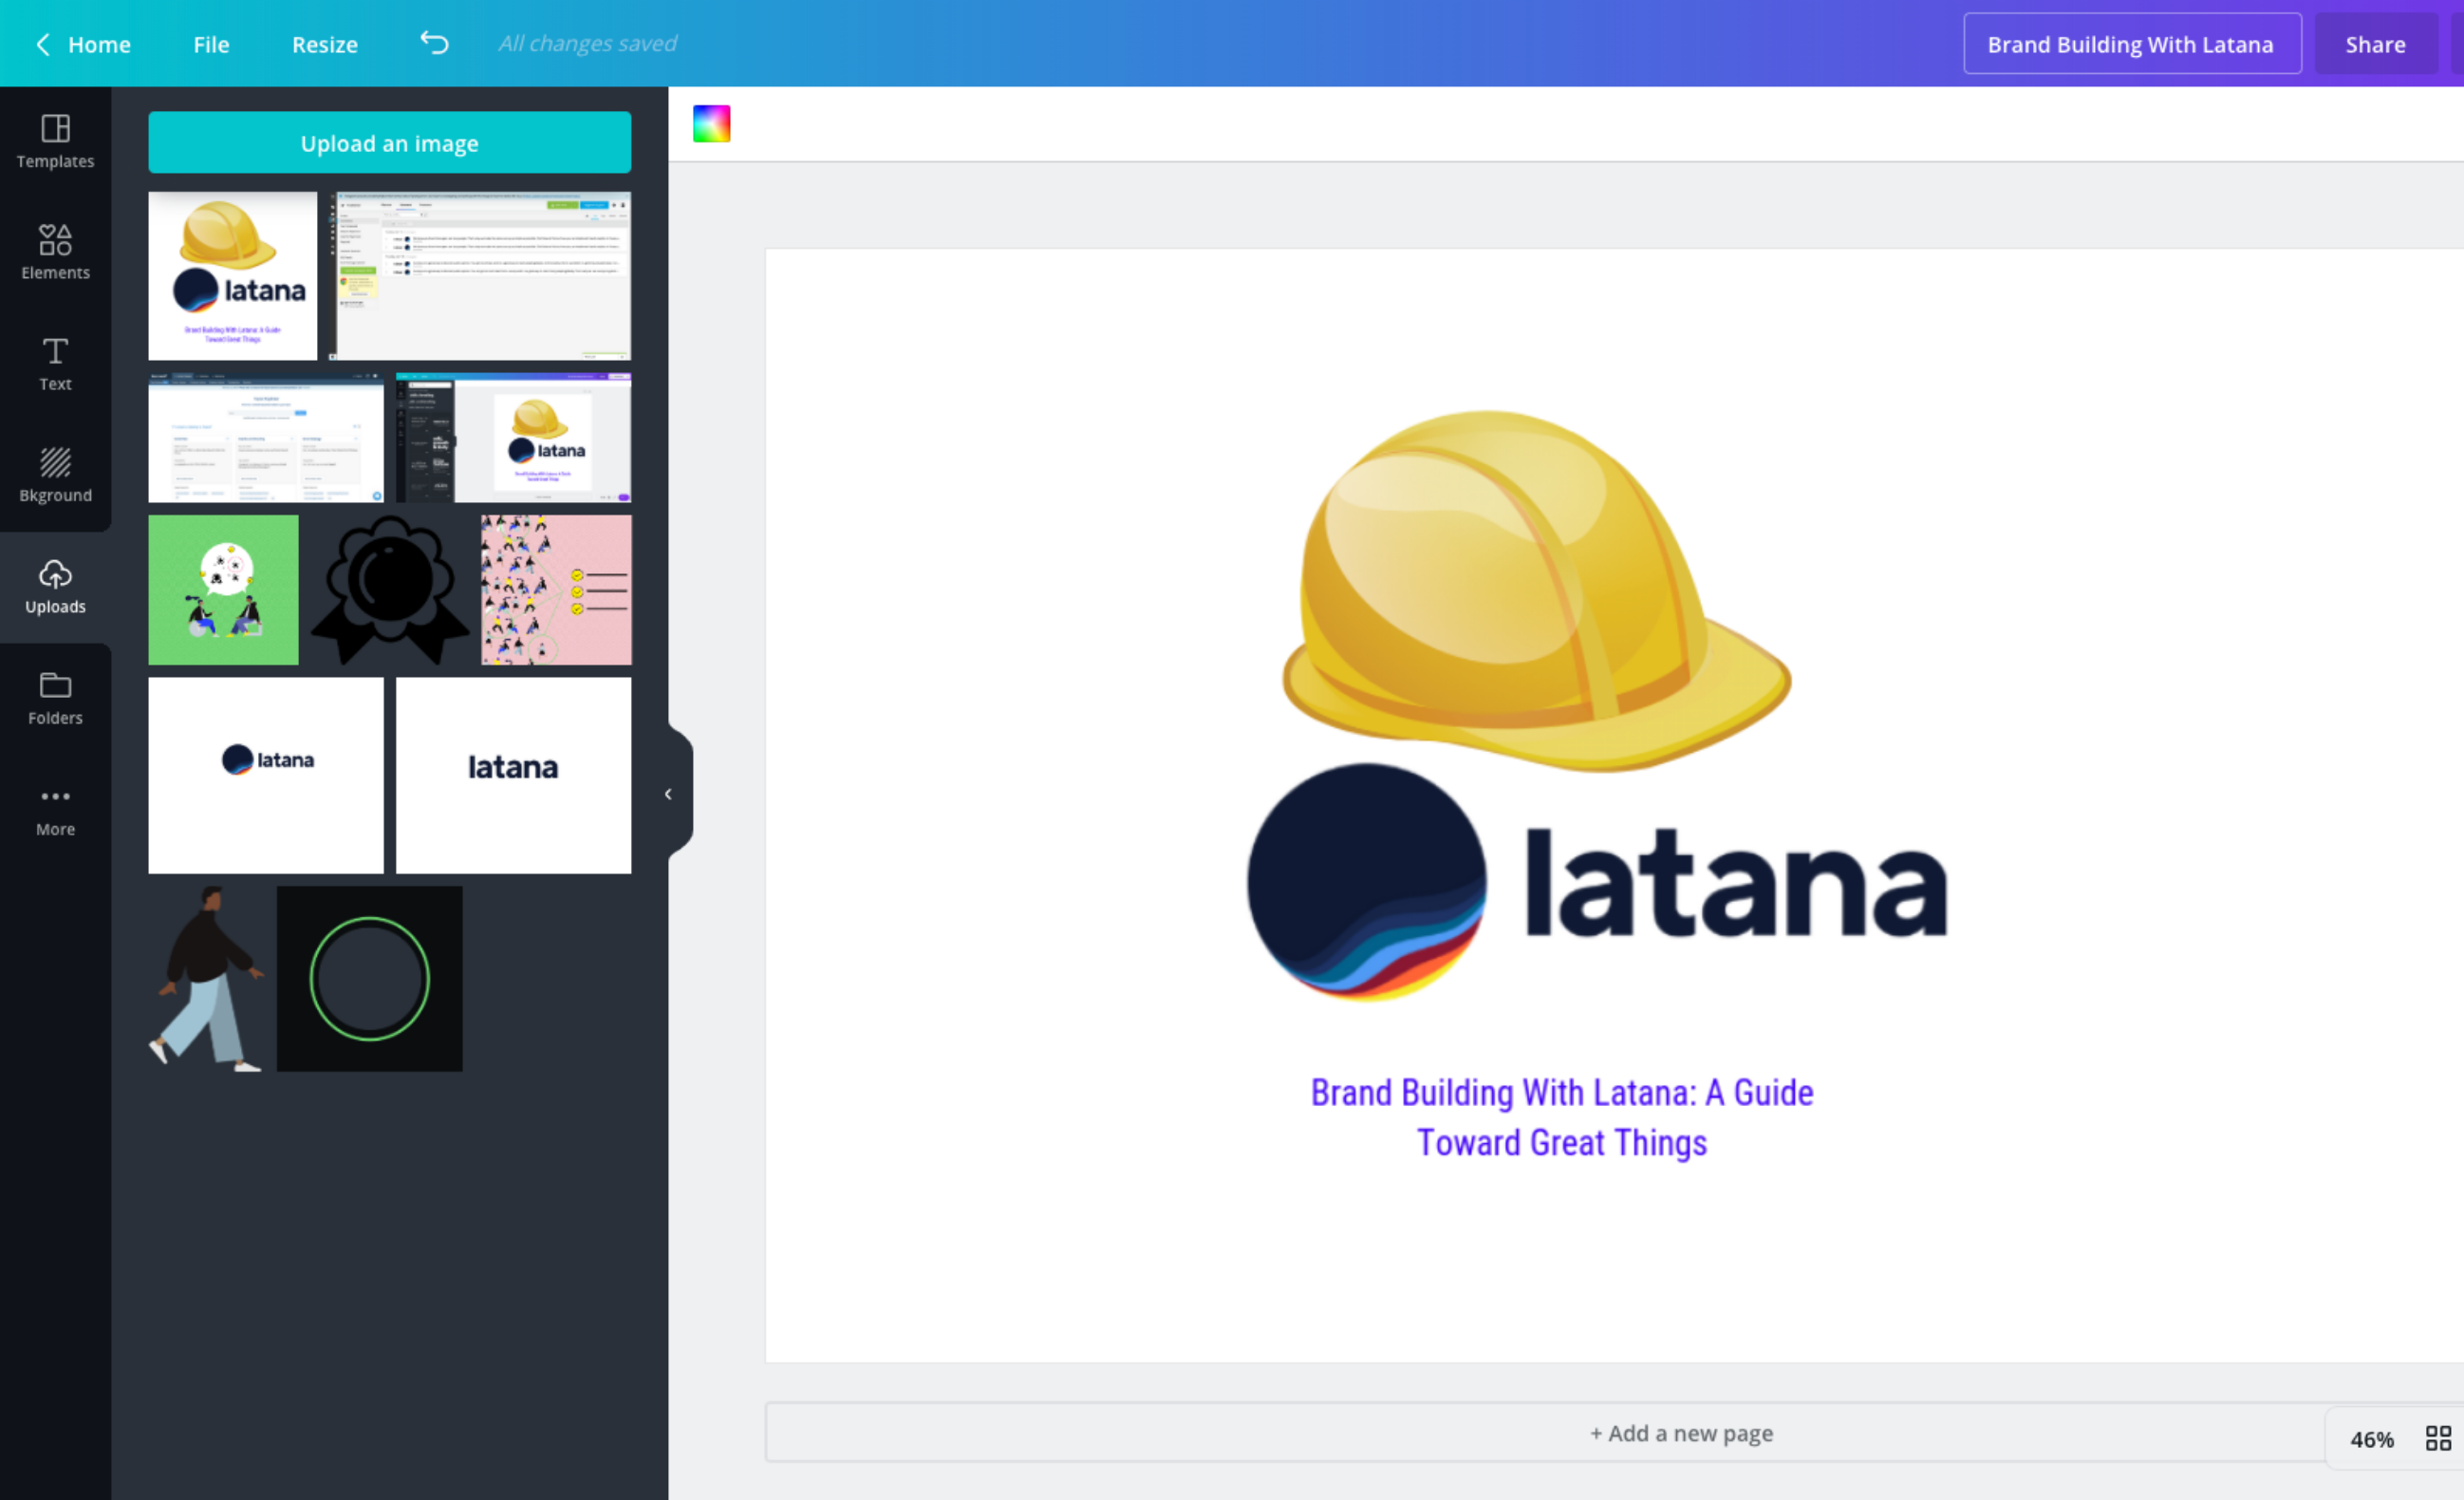Open the grid view icon
This screenshot has height=1500, width=2464.
point(2438,1438)
